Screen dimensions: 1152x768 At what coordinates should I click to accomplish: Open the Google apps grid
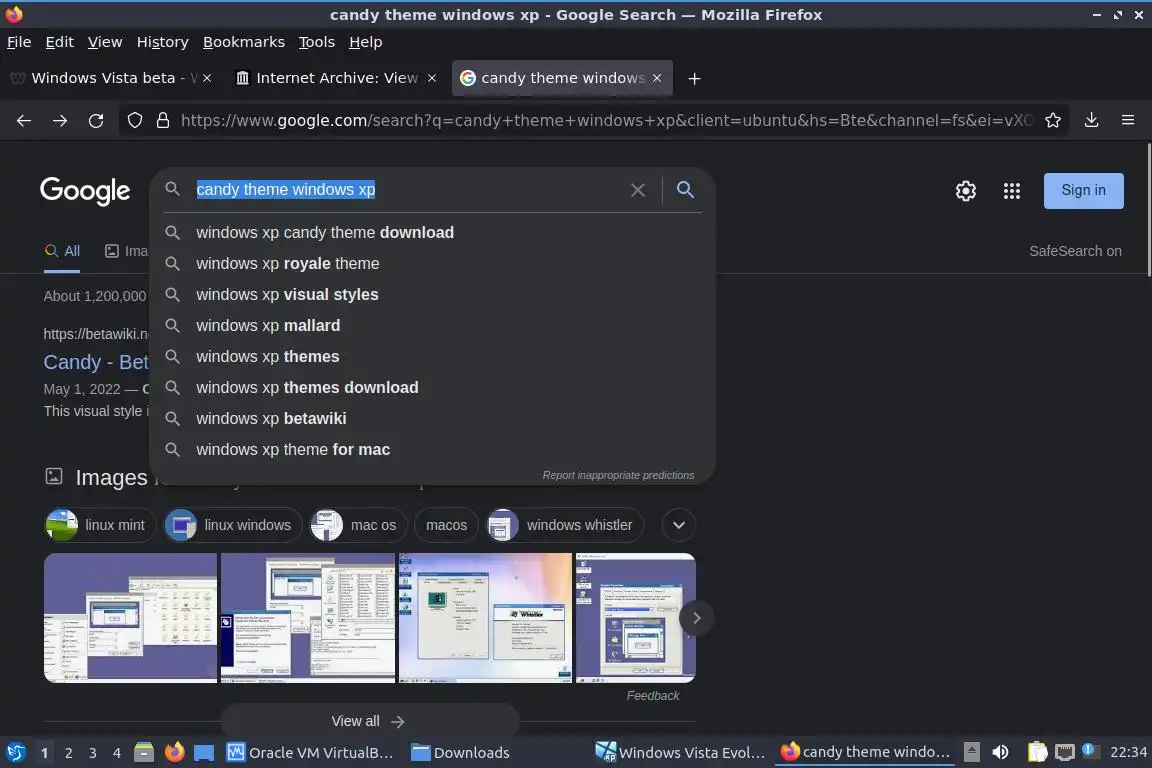pos(1012,191)
